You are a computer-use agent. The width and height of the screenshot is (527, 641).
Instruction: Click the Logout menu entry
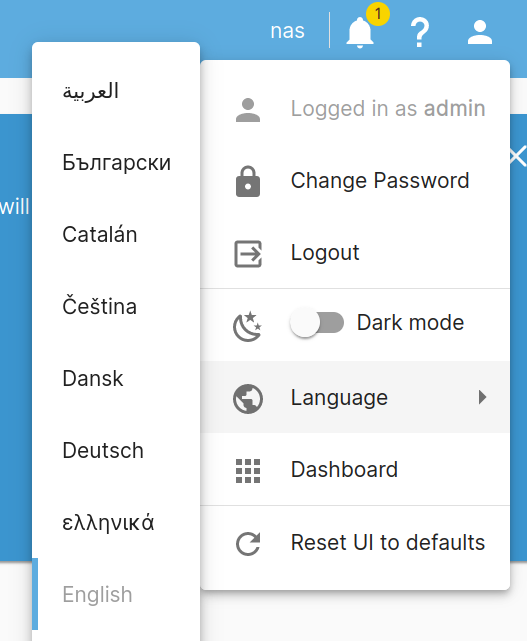coord(355,252)
